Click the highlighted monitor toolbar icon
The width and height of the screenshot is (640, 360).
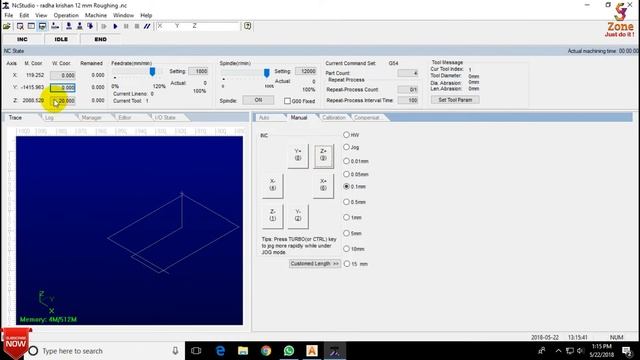coord(42,26)
